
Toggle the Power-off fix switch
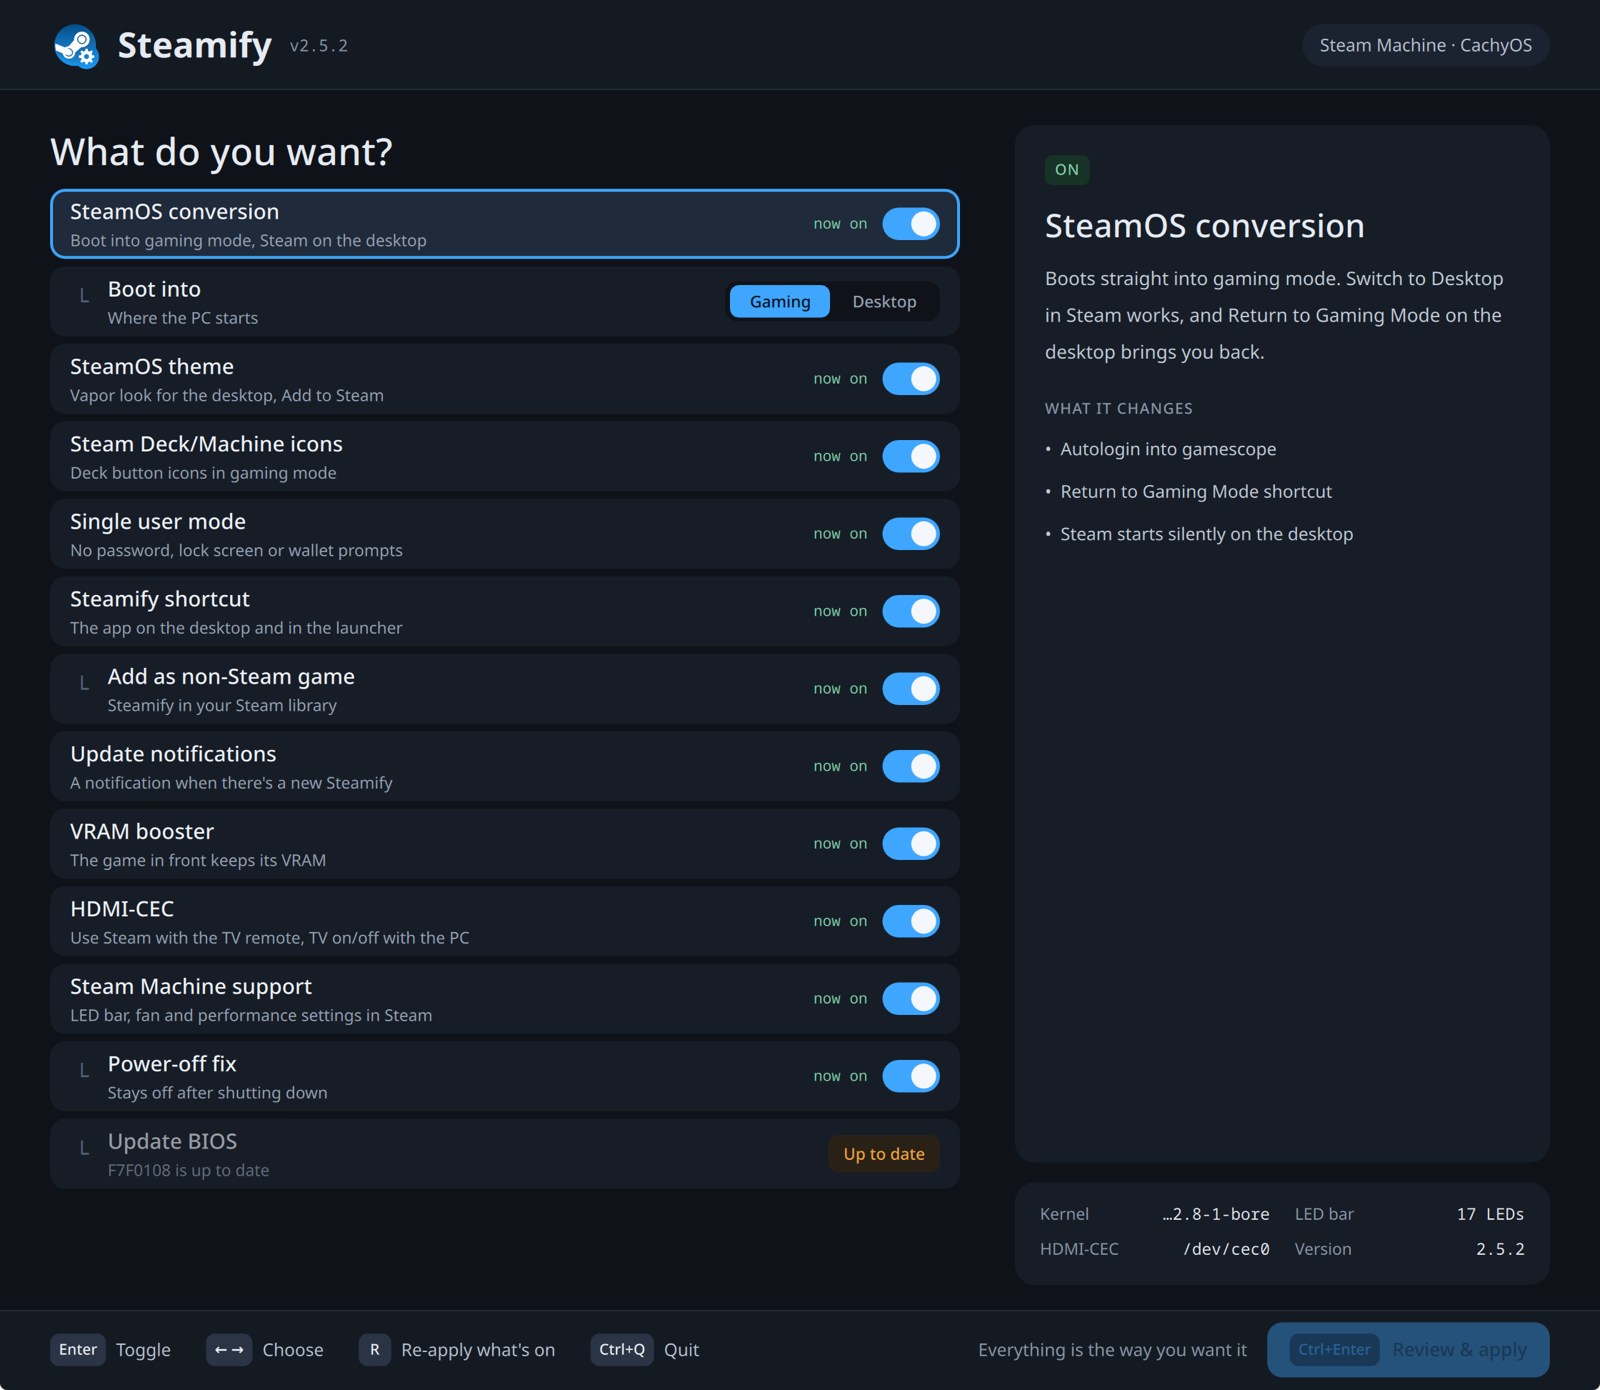[x=911, y=1076]
